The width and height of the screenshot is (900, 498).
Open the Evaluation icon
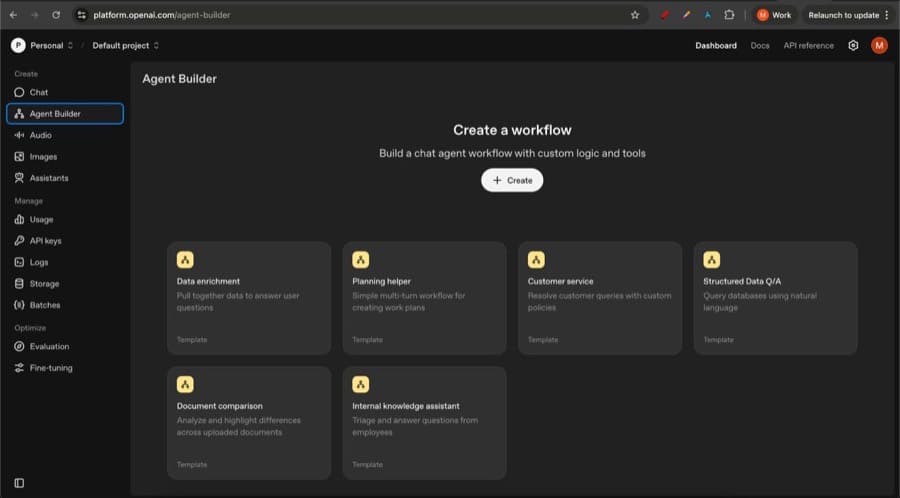(19, 347)
